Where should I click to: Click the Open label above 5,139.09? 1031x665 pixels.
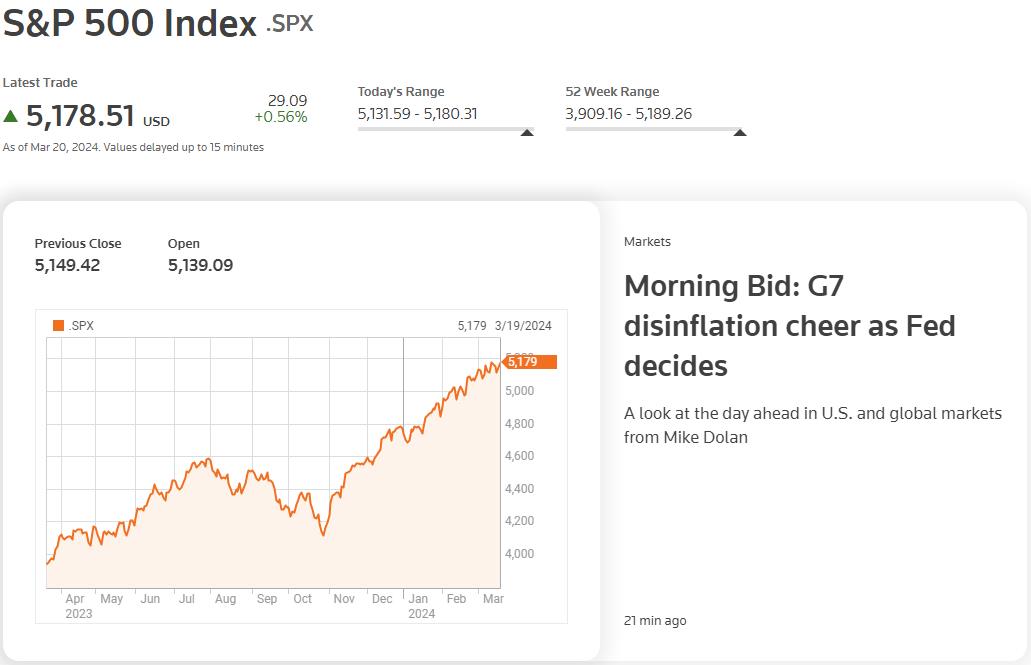pyautogui.click(x=183, y=243)
